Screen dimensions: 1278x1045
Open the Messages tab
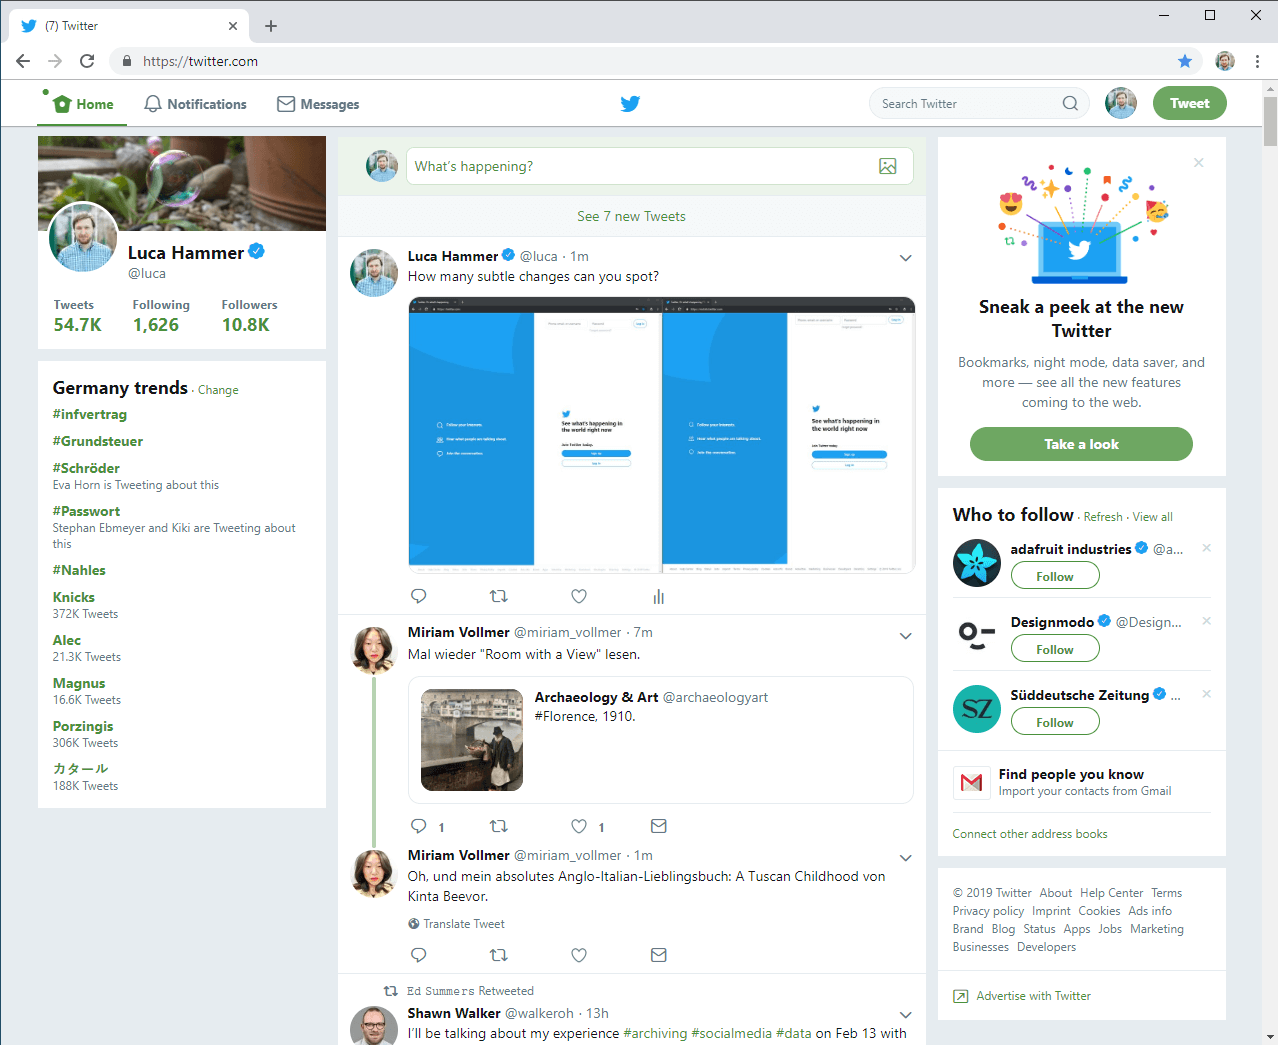click(x=318, y=104)
